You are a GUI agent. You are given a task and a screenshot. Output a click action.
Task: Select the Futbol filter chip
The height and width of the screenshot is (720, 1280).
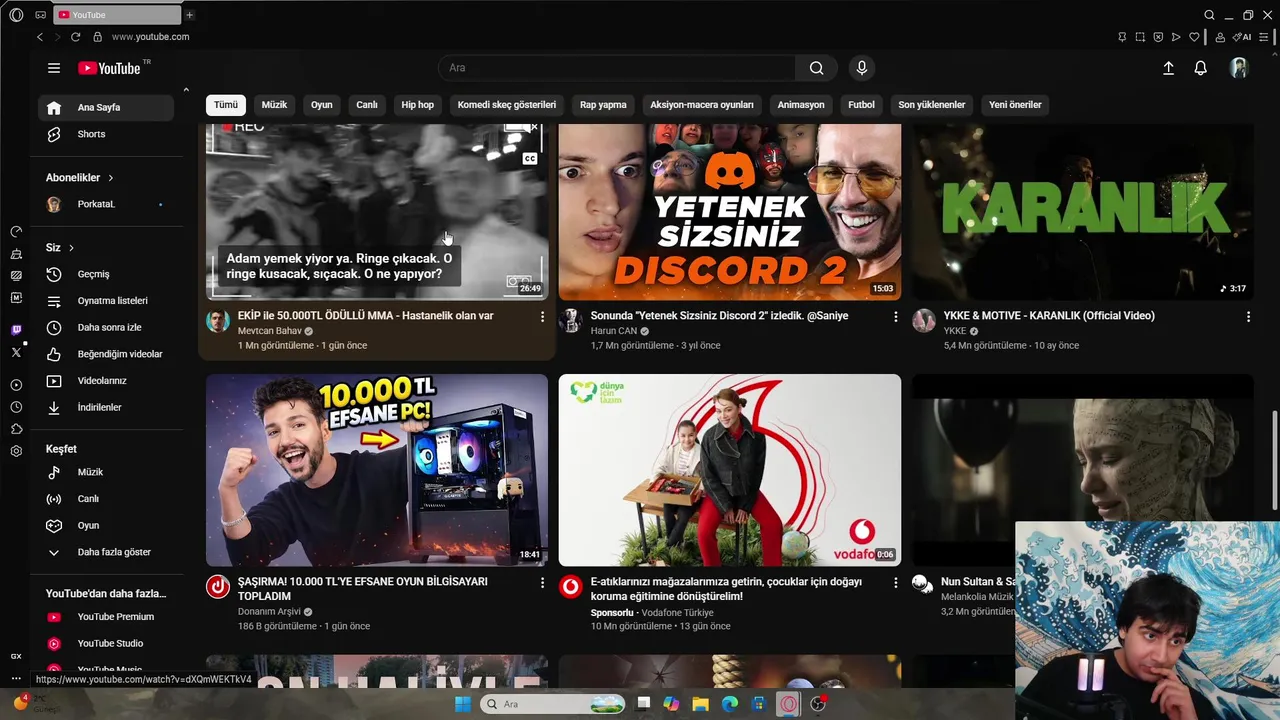tap(861, 105)
